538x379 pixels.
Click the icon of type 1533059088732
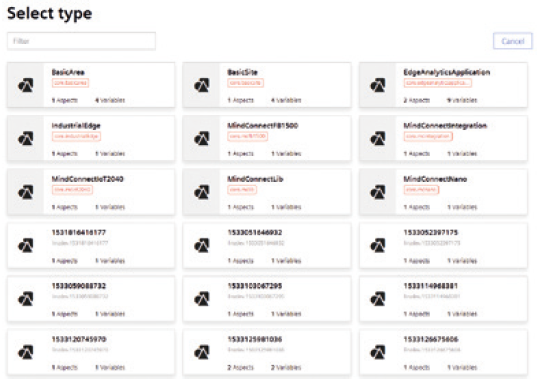point(26,299)
